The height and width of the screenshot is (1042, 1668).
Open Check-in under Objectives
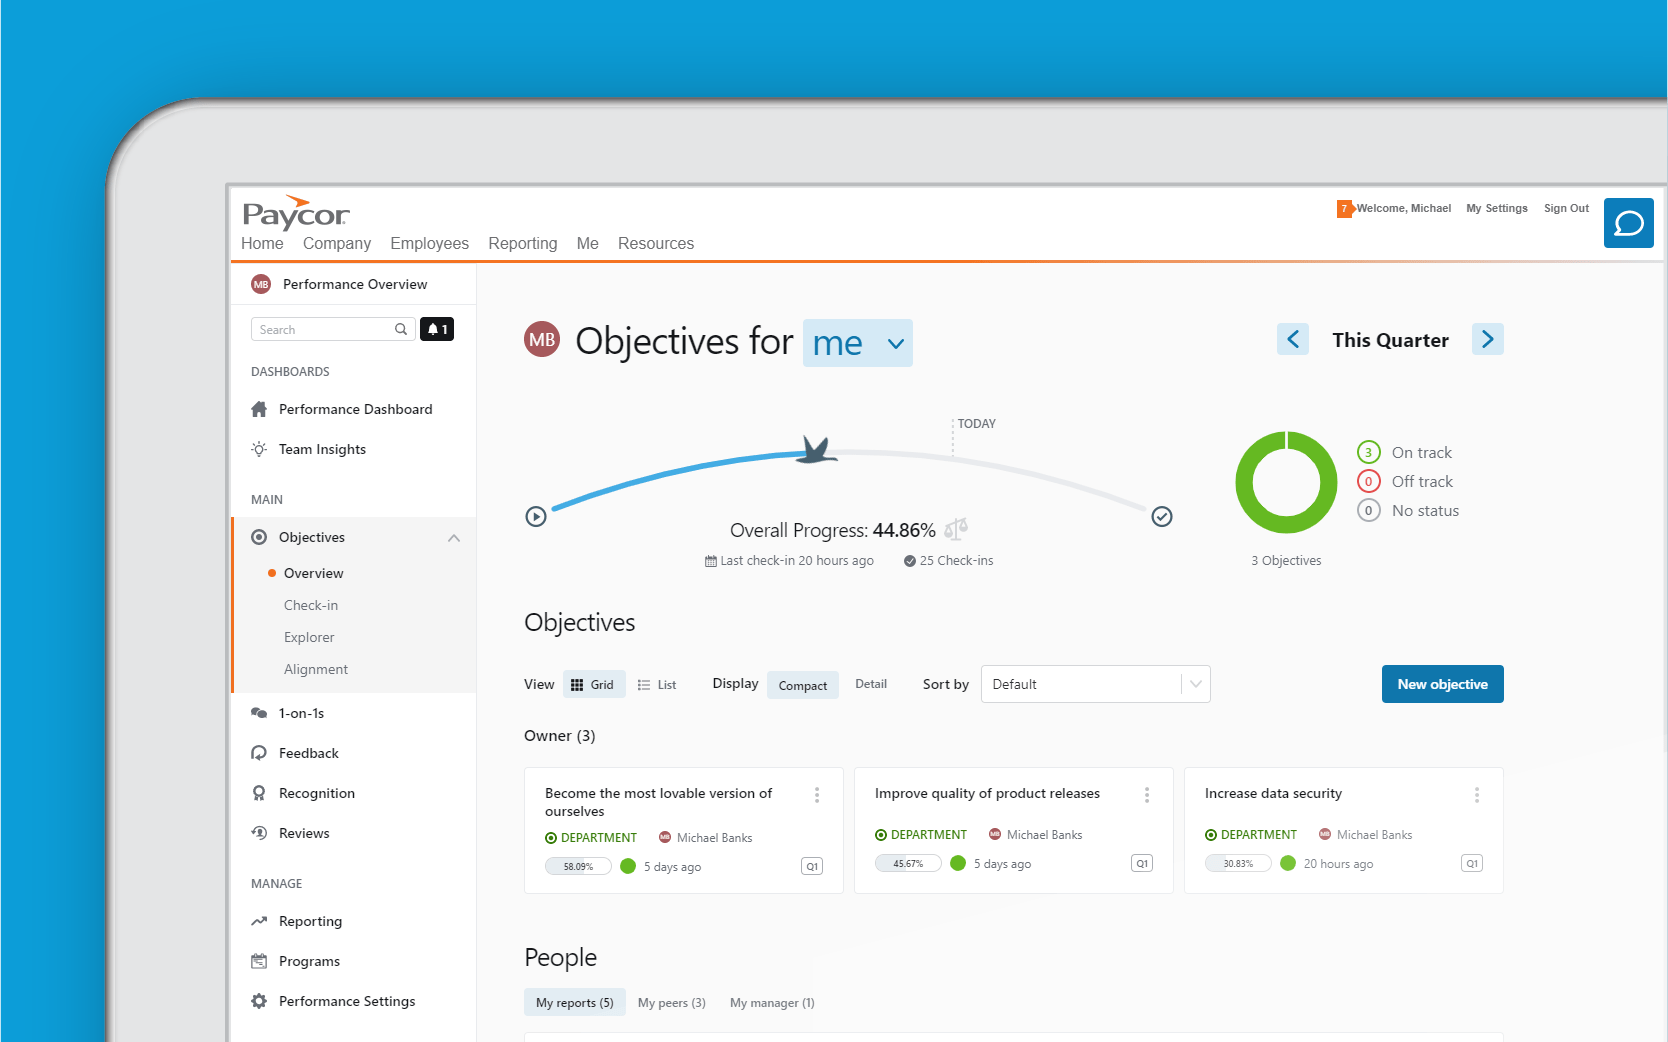311,605
